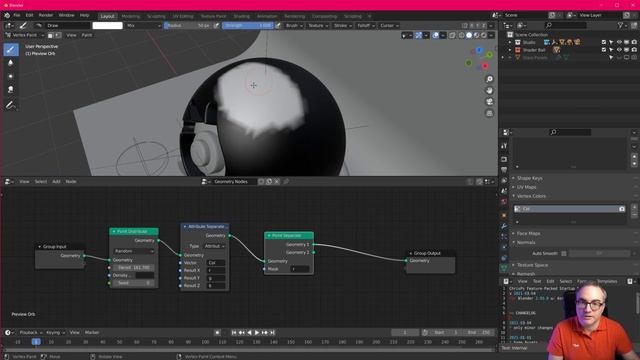
Task: Hide Studio collection with eye icon
Action: (x=619, y=42)
